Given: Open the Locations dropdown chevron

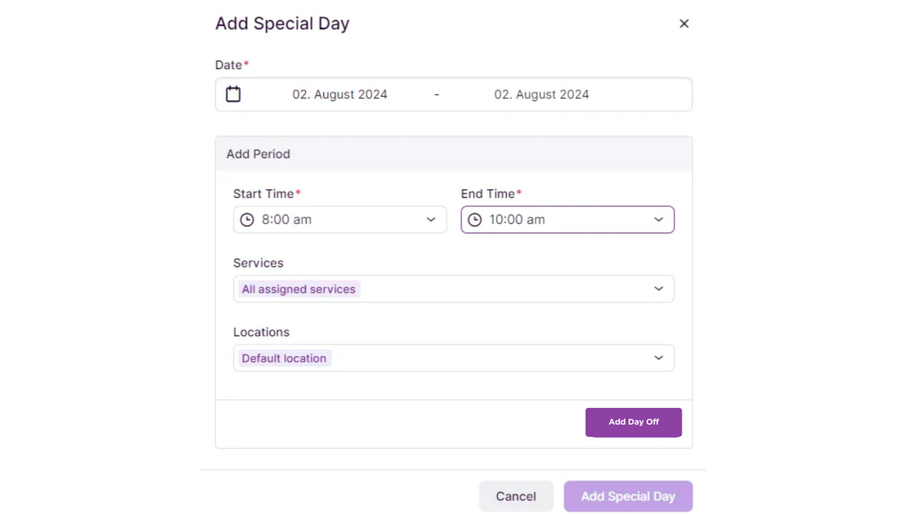Looking at the screenshot, I should pos(658,358).
